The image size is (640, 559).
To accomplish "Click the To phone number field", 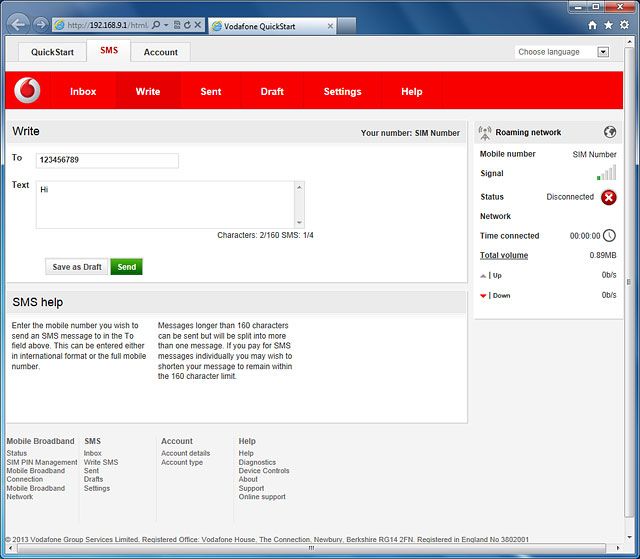I will click(x=107, y=160).
